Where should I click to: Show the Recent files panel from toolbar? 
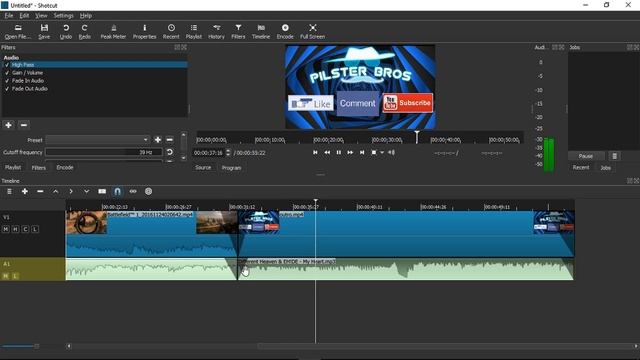click(x=171, y=31)
